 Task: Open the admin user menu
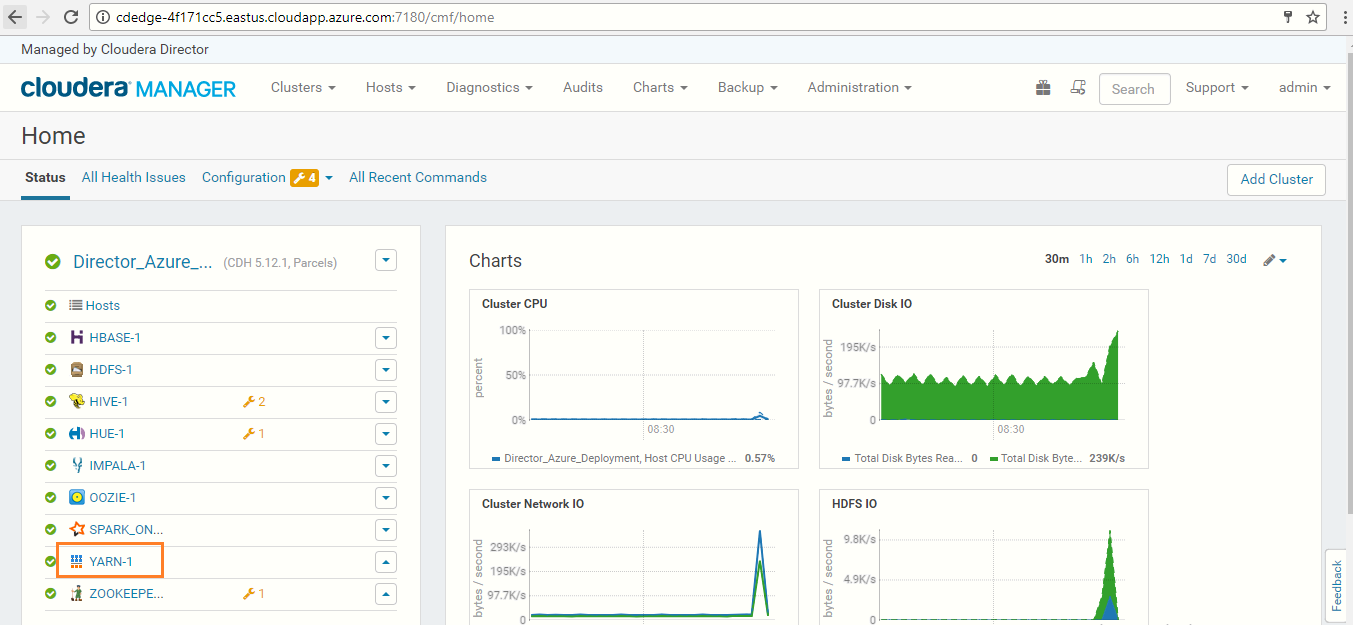[1304, 87]
